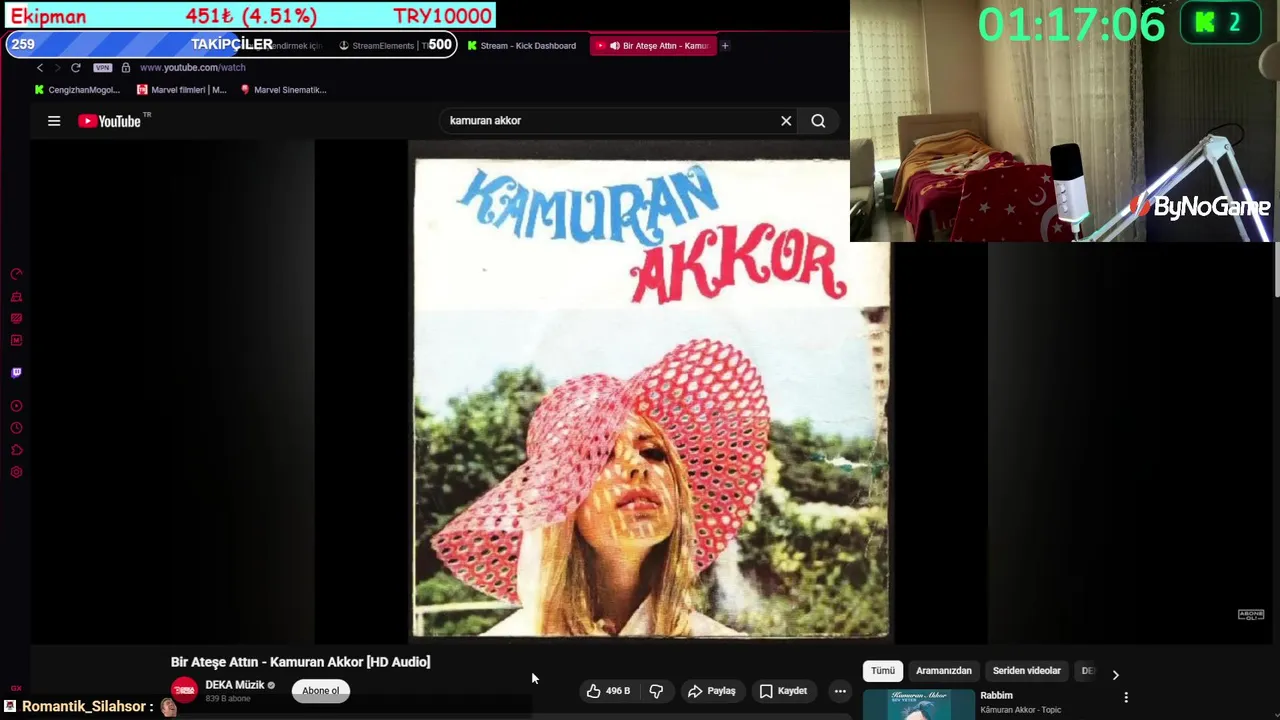
Task: Open site security padlock info
Action: pos(125,67)
